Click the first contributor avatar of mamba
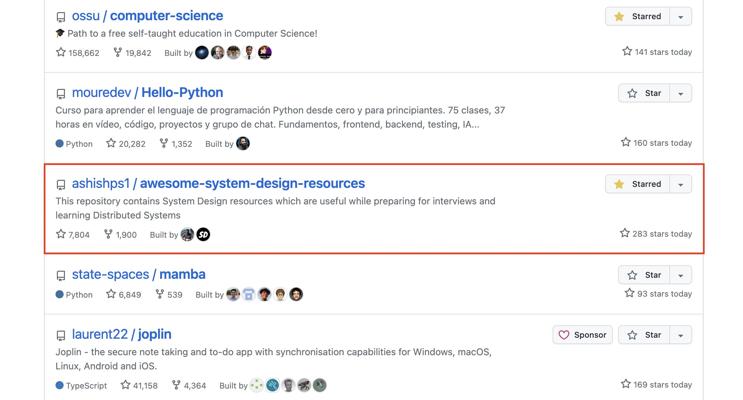This screenshot has width=743, height=400. [x=233, y=294]
